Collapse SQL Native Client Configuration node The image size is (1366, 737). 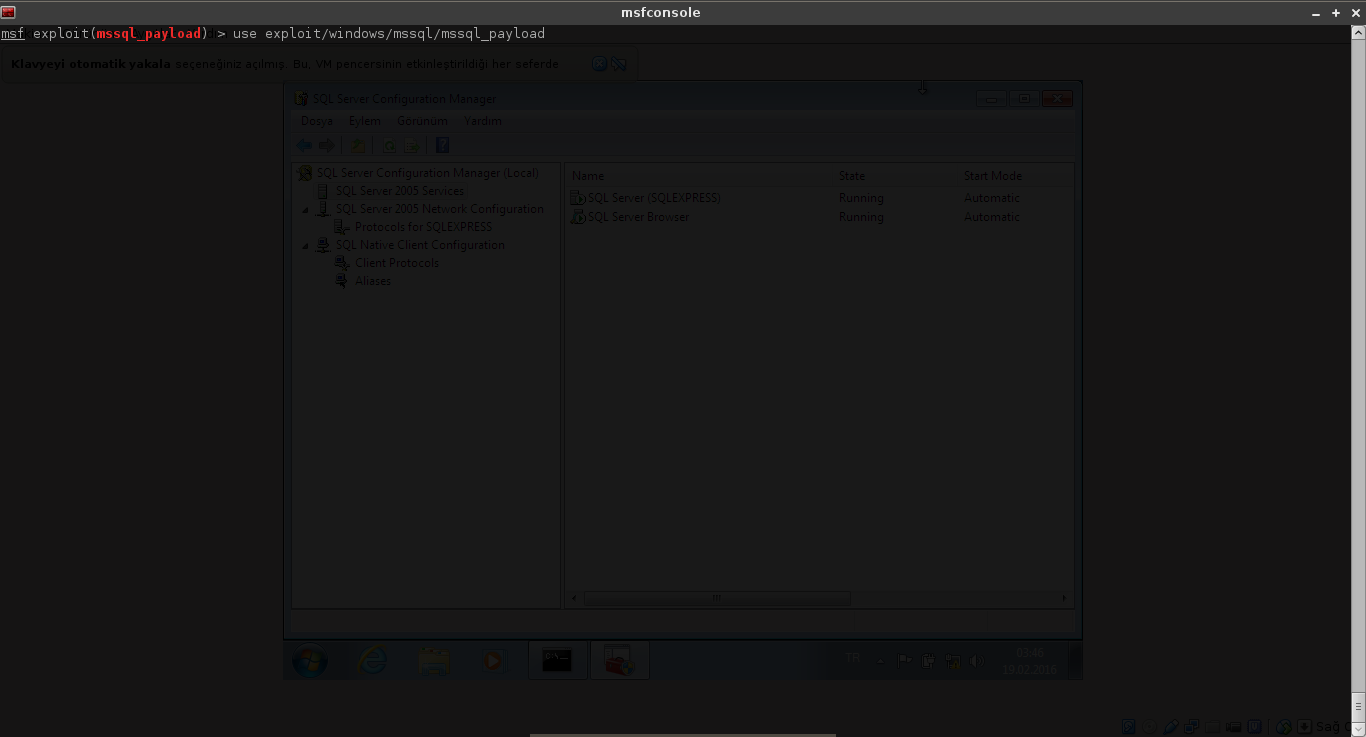[x=306, y=246]
